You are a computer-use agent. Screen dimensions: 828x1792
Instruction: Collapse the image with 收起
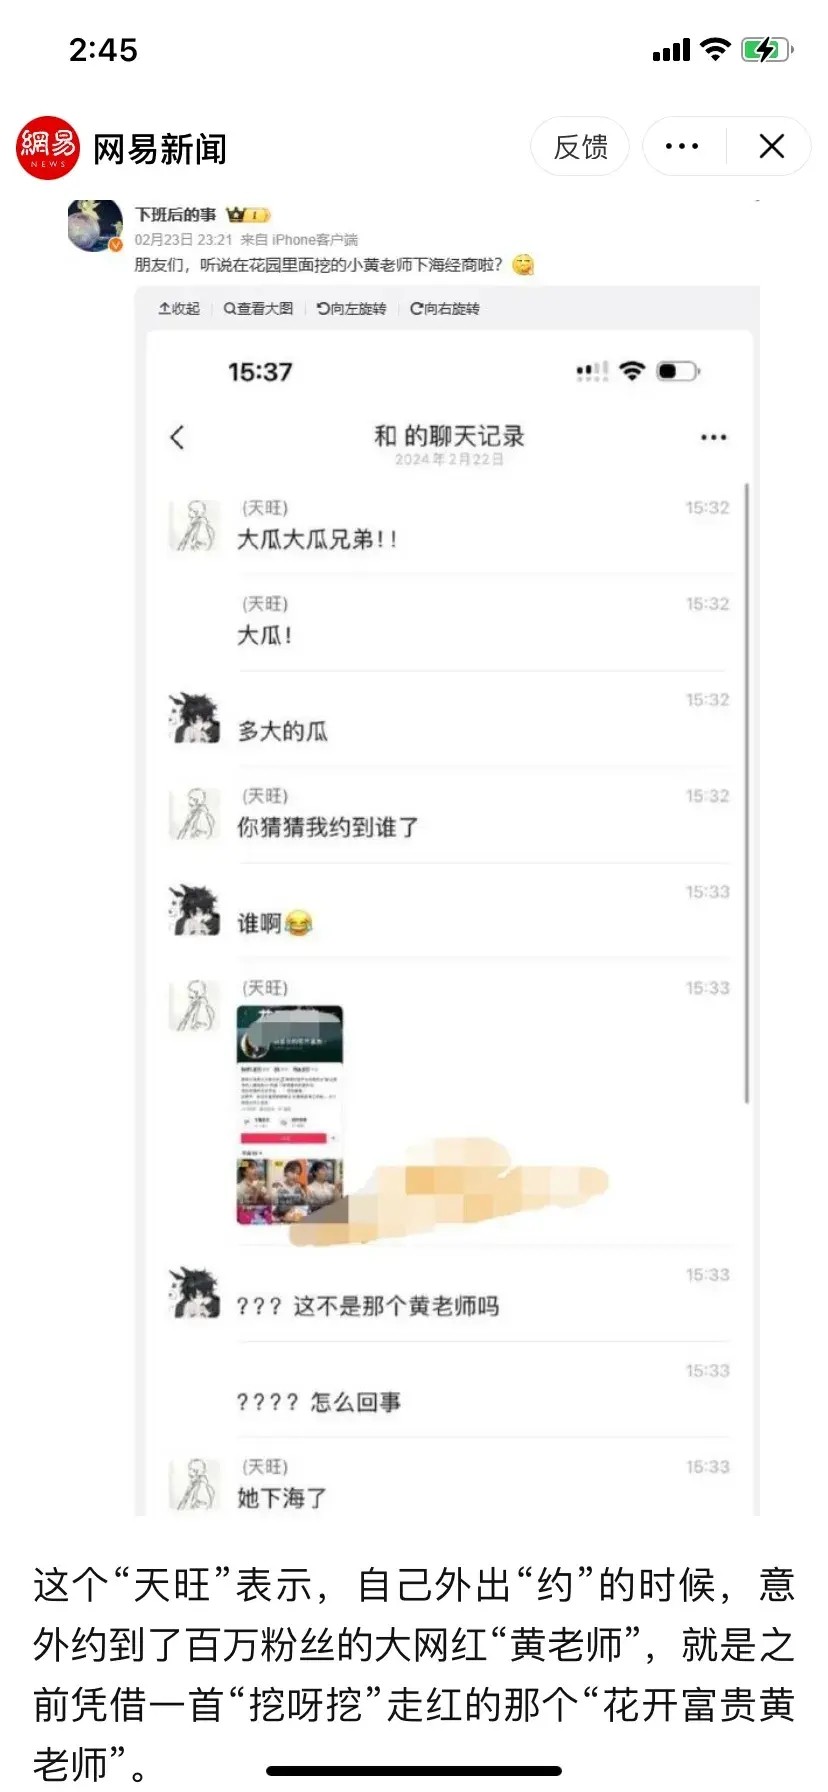179,308
